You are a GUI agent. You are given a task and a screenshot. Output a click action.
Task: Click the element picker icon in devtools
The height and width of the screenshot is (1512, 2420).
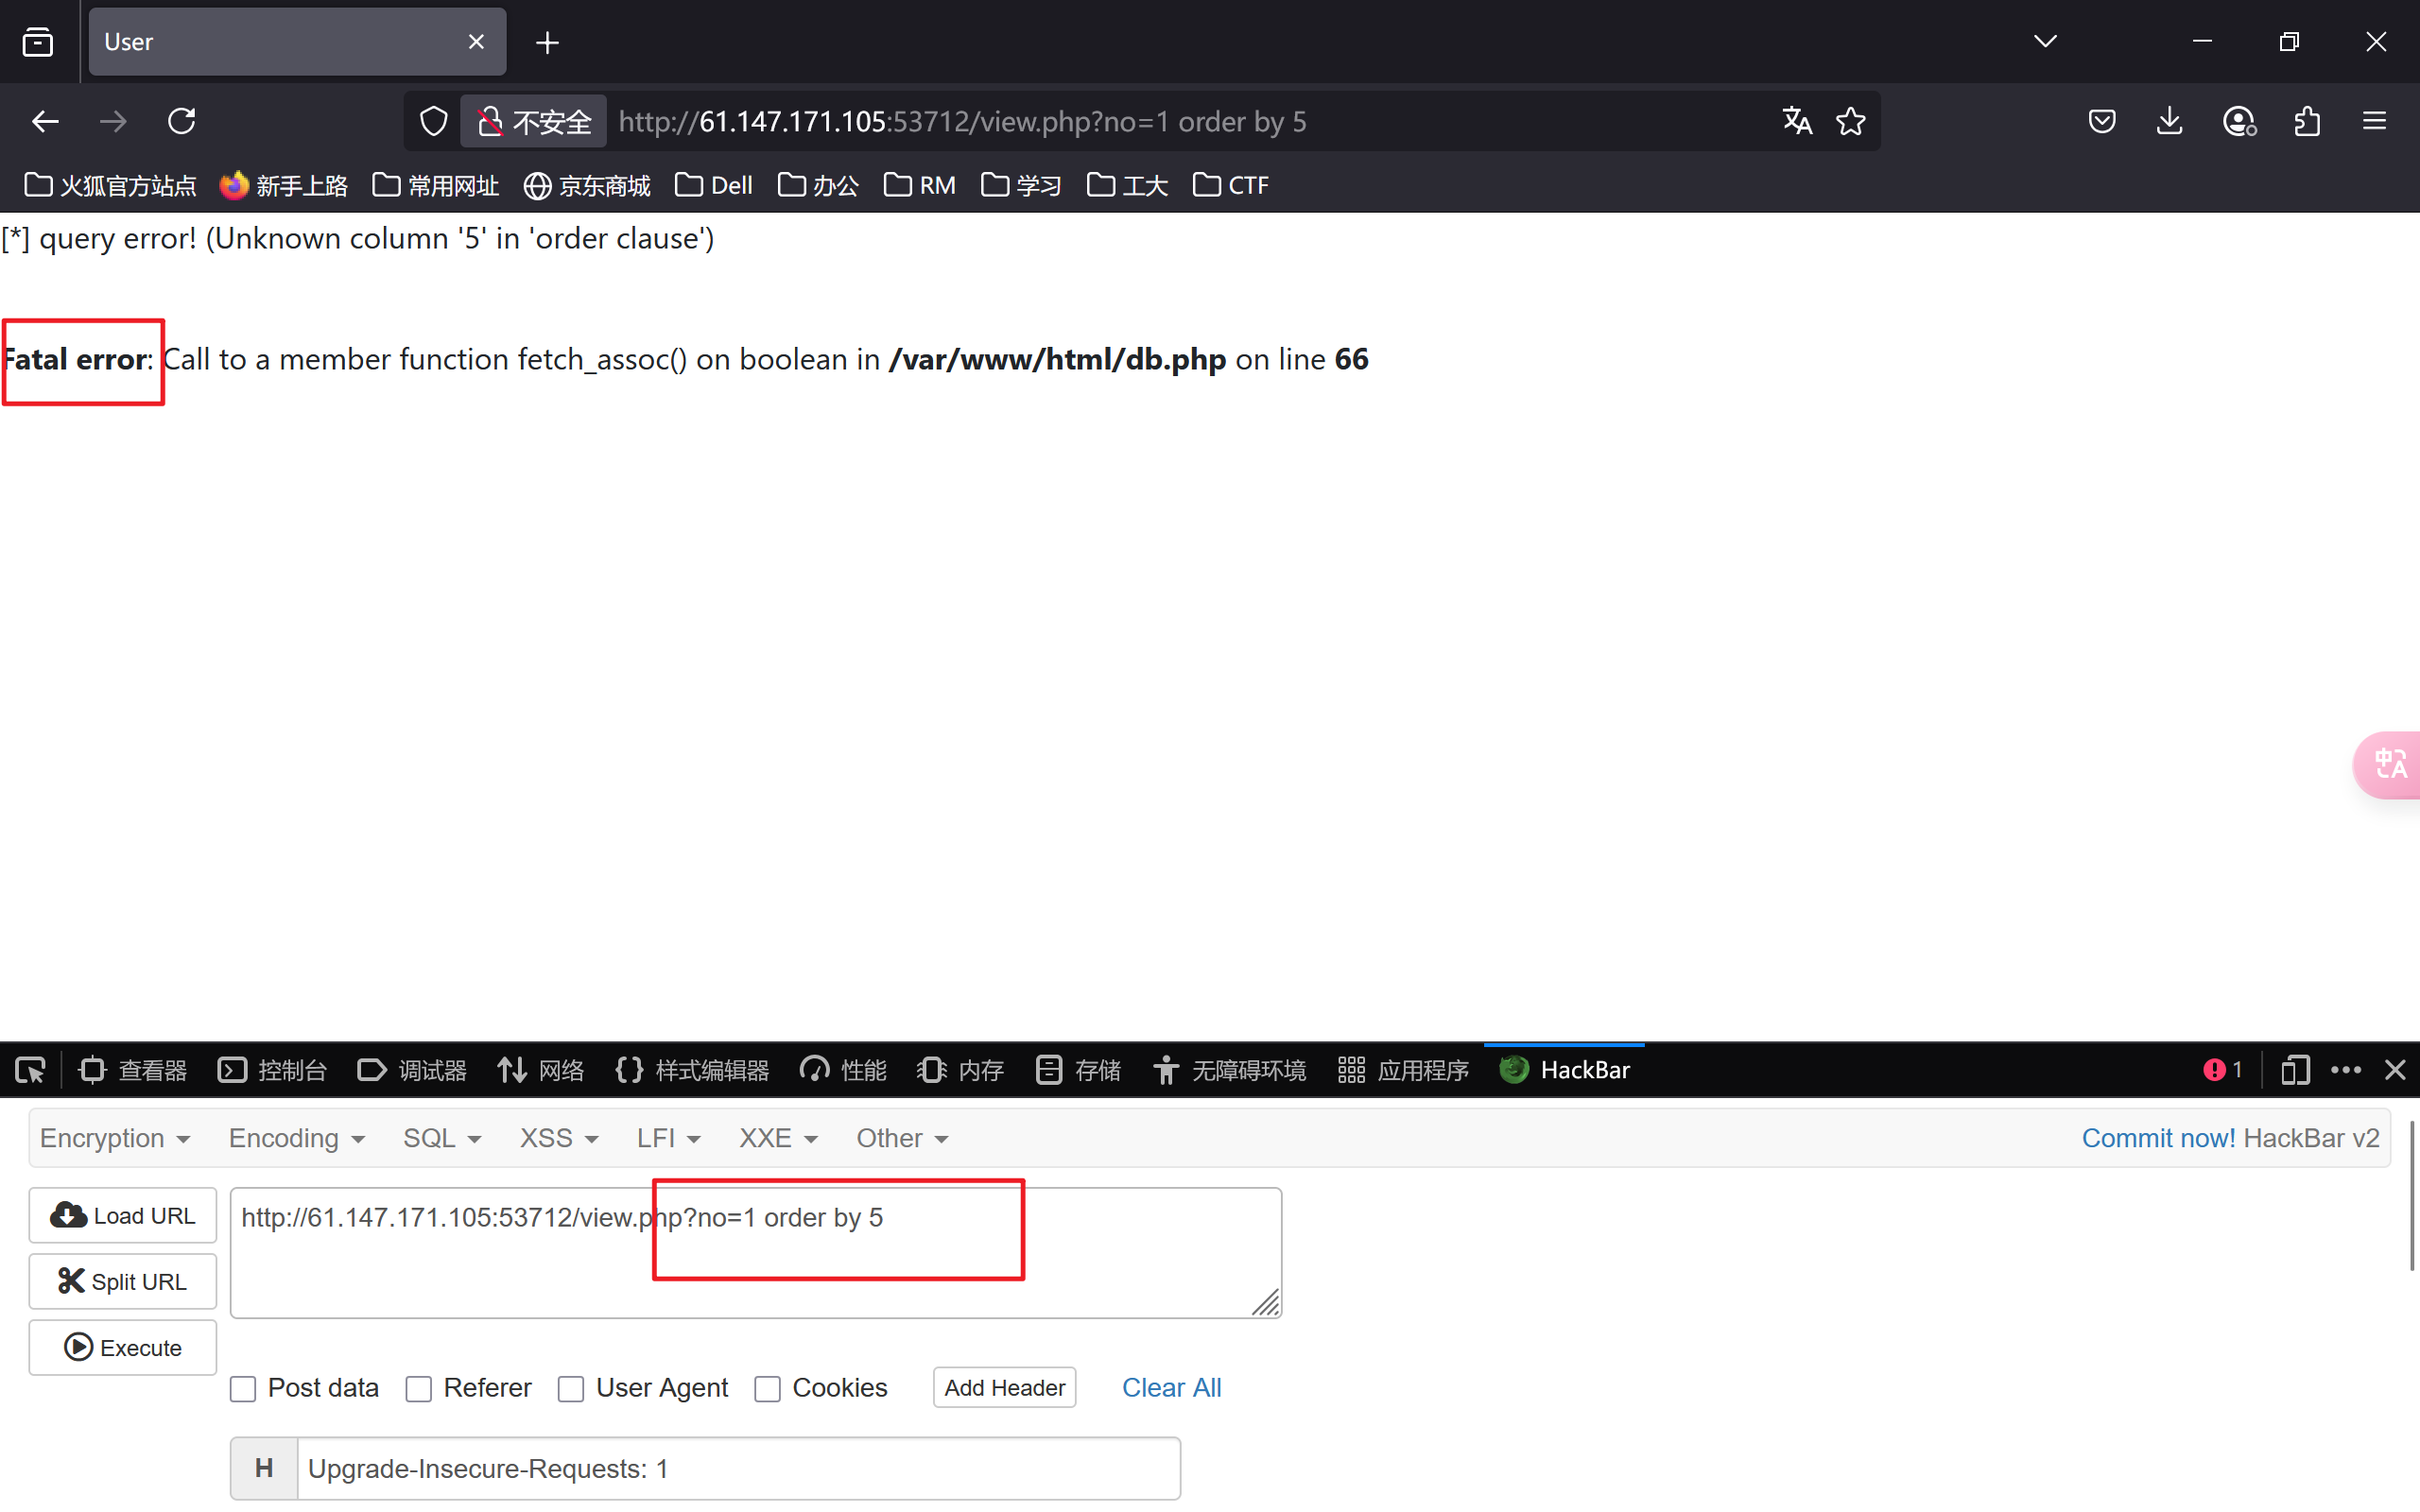click(30, 1070)
